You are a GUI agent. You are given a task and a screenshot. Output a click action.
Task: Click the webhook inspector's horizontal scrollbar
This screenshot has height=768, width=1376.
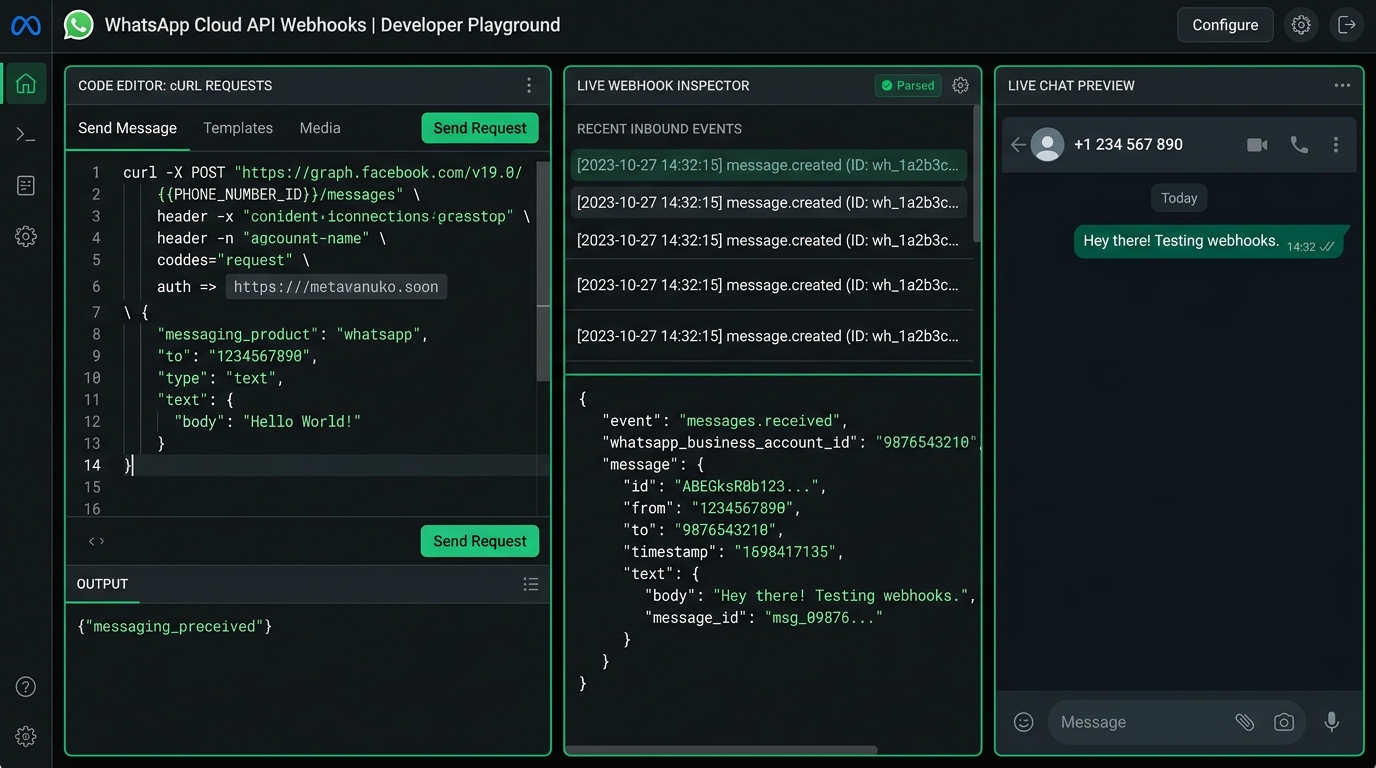[721, 750]
